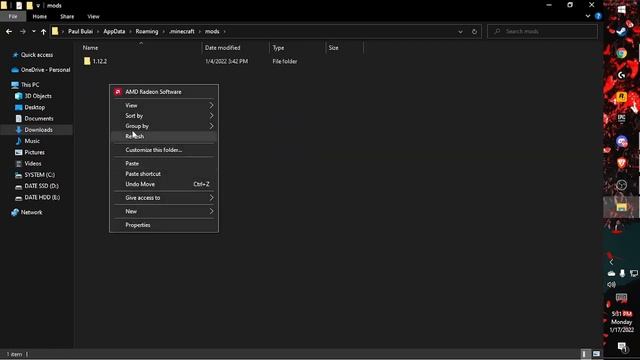Open Steam from the taskbar
Viewport: 640px width, 360px height.
click(x=621, y=31)
